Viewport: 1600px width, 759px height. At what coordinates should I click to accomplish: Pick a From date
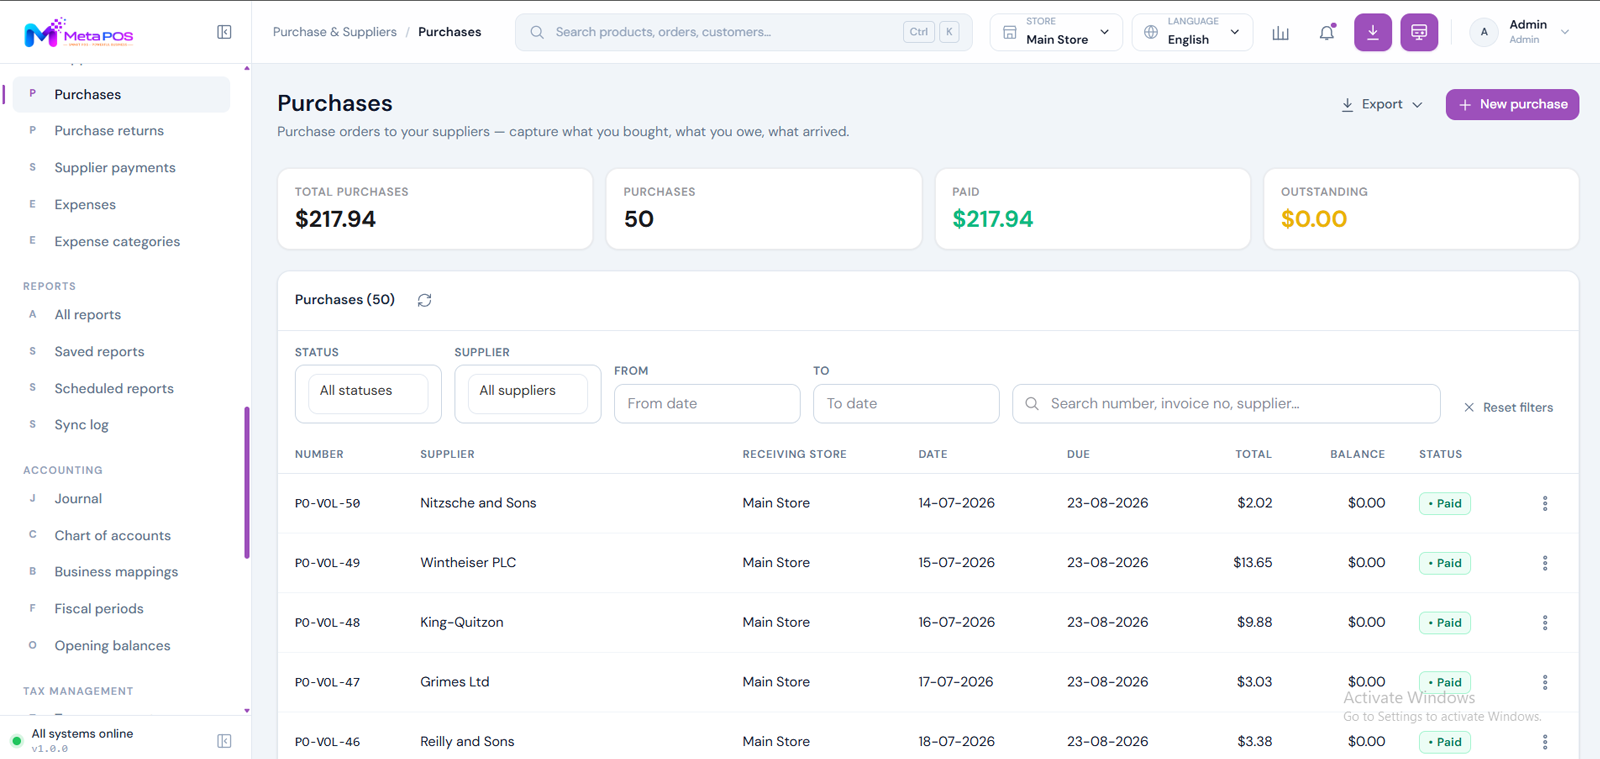click(x=707, y=403)
